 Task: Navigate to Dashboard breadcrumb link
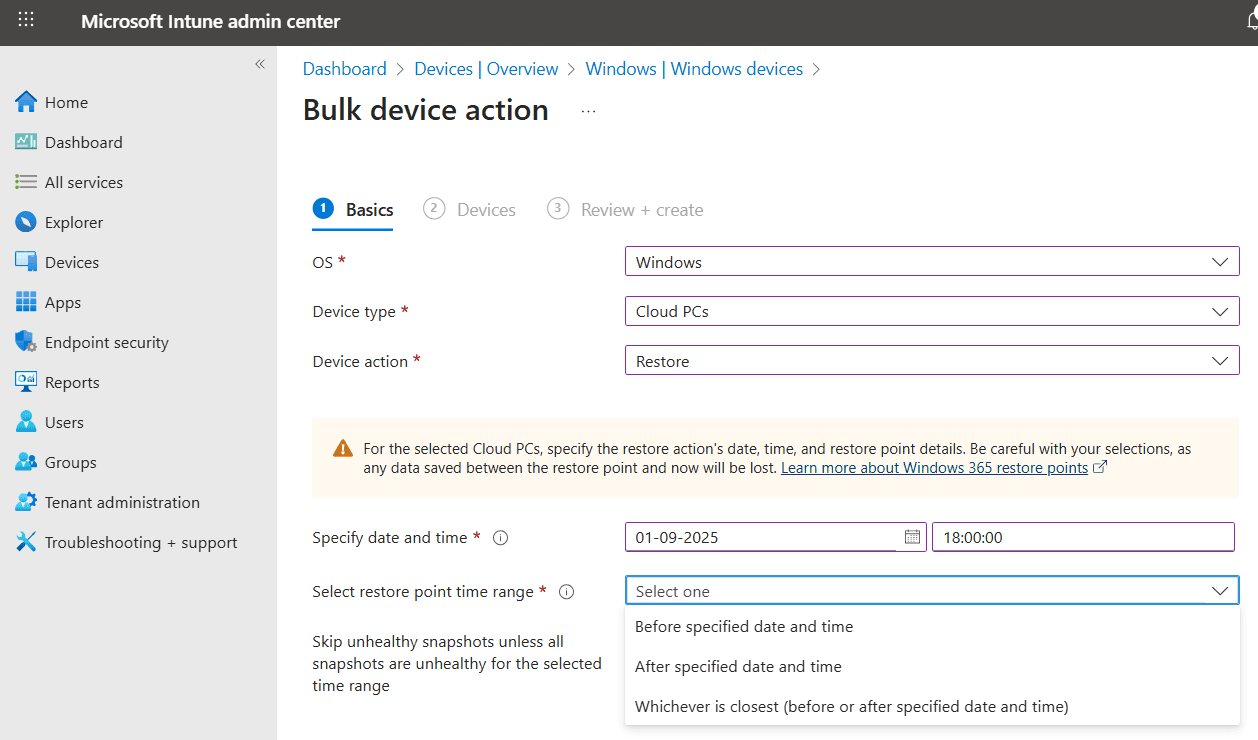tap(344, 69)
